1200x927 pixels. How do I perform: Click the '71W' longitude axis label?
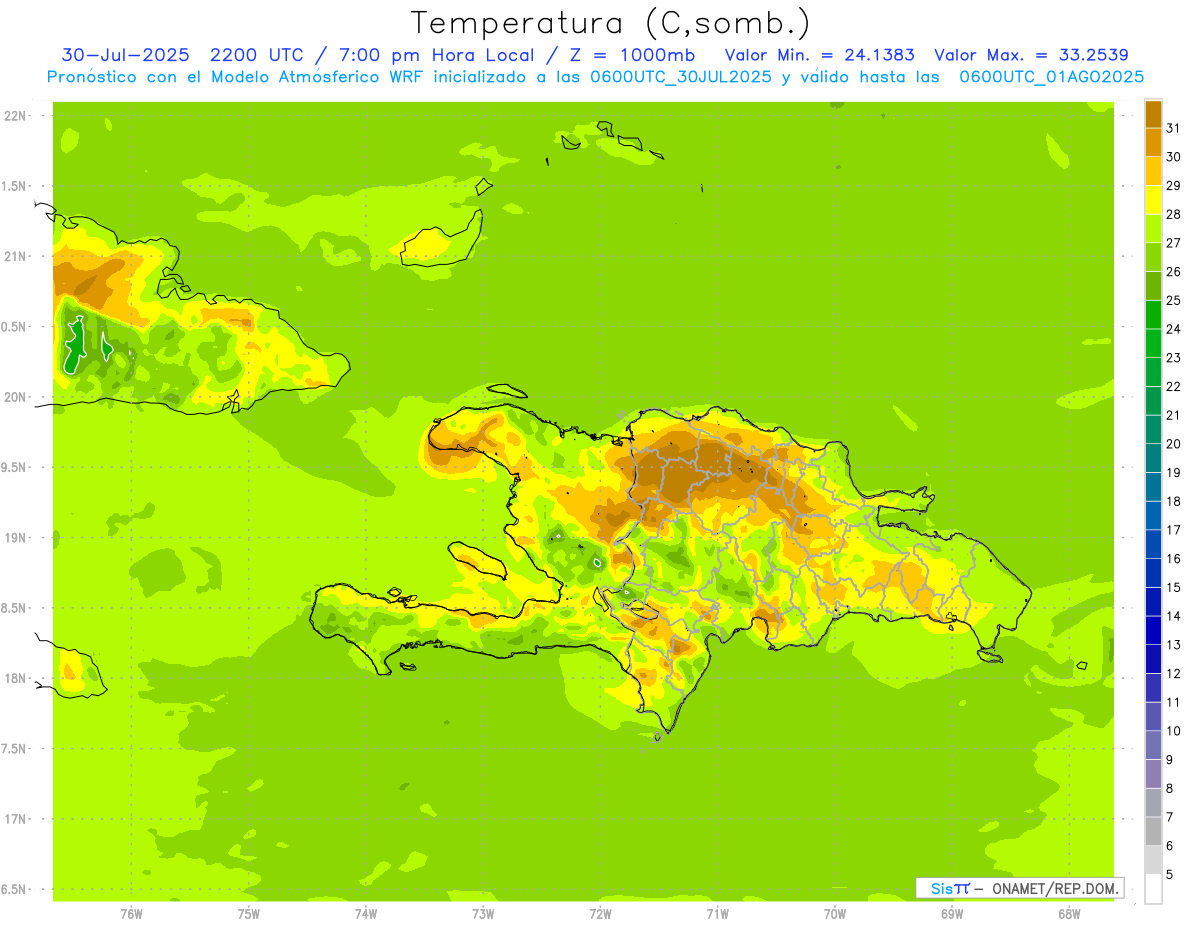pos(717,913)
